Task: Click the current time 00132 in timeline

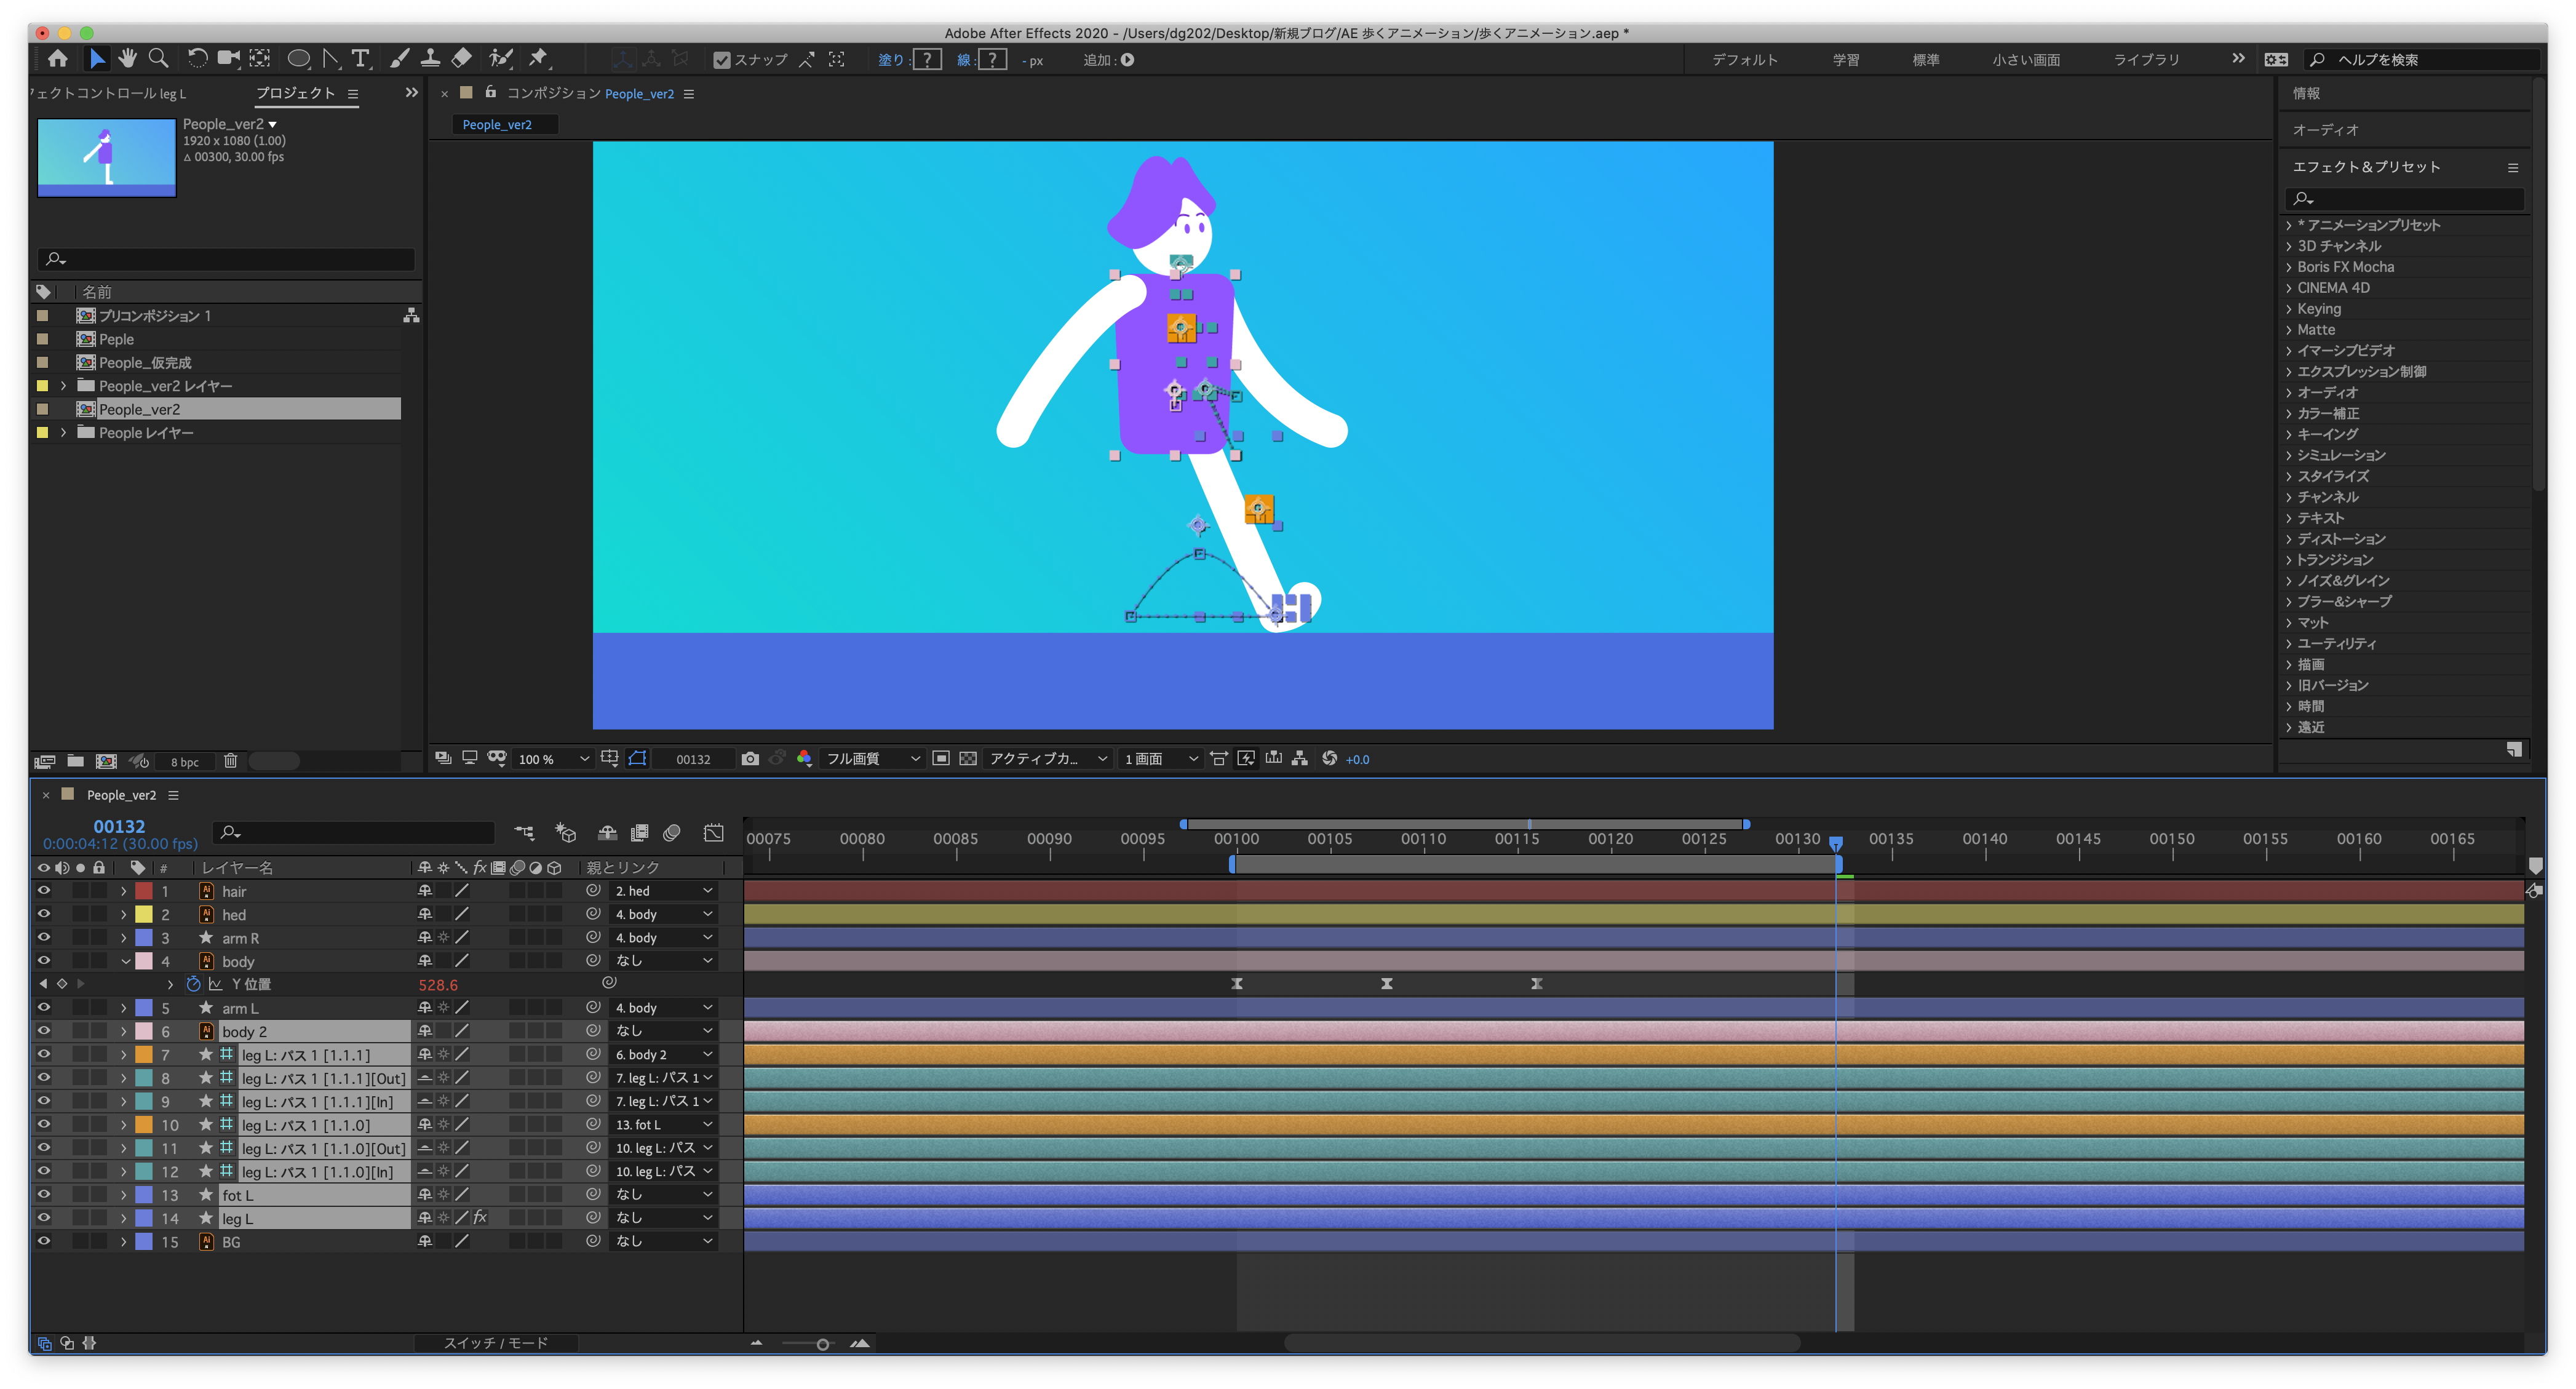Action: [119, 827]
